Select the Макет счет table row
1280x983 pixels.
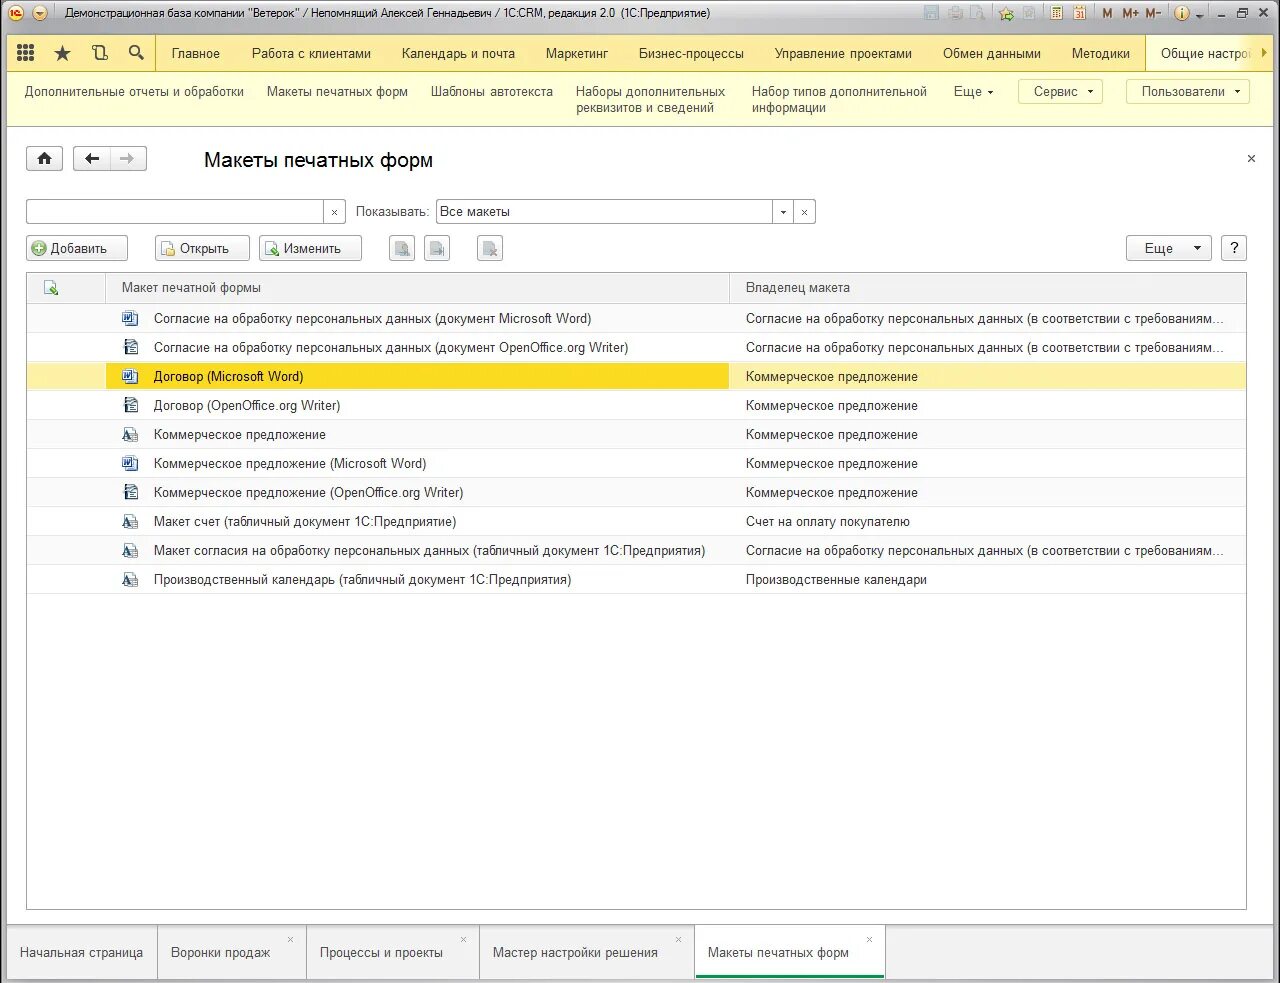(x=636, y=521)
